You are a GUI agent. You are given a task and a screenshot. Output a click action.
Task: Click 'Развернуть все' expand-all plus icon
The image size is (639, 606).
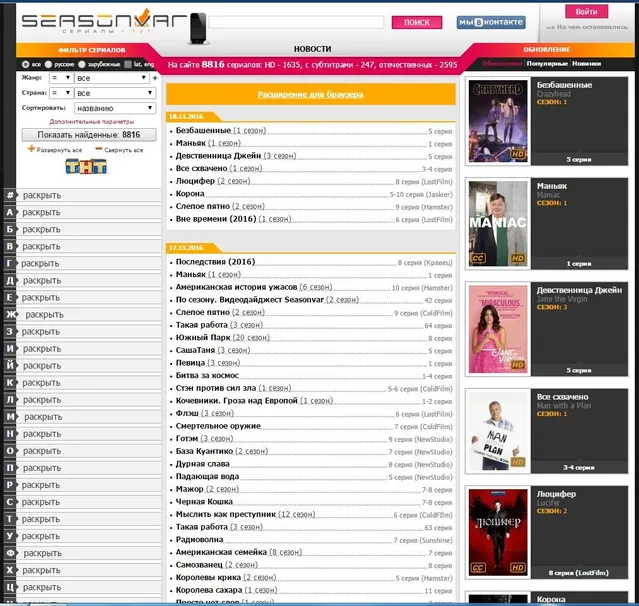(31, 150)
